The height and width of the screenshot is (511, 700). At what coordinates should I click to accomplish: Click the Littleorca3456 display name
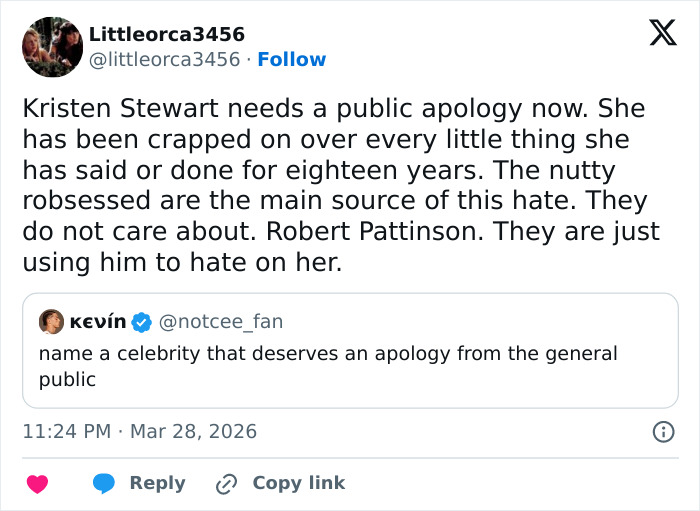click(167, 35)
